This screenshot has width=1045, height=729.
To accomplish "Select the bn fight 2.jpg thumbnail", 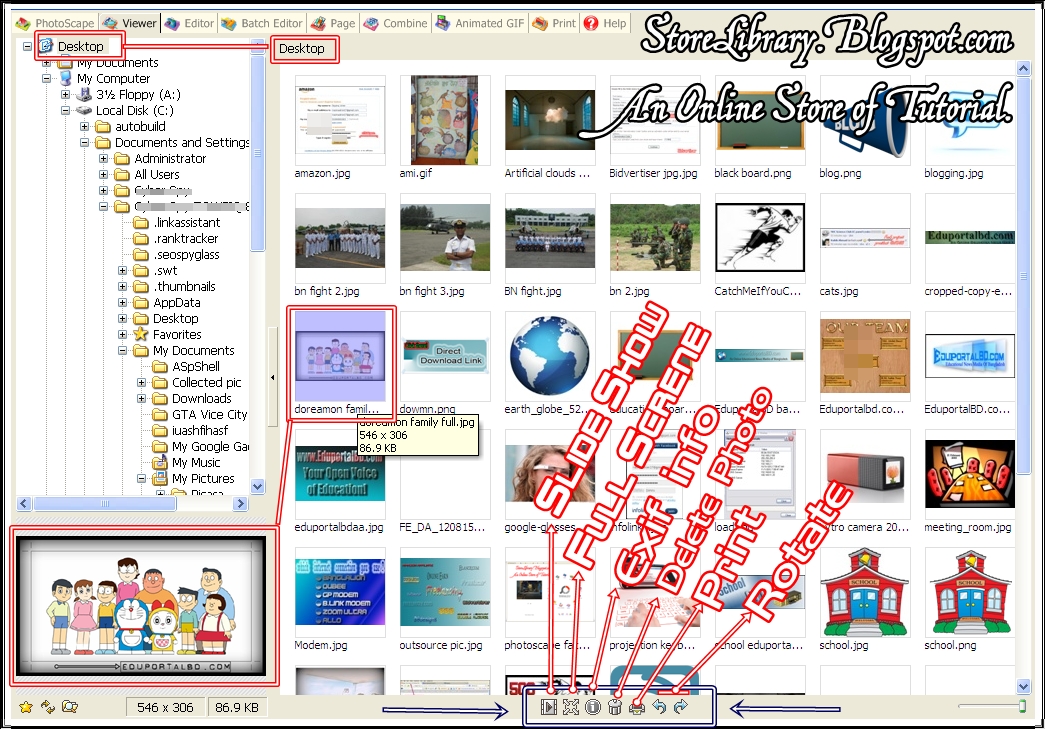I will point(340,239).
